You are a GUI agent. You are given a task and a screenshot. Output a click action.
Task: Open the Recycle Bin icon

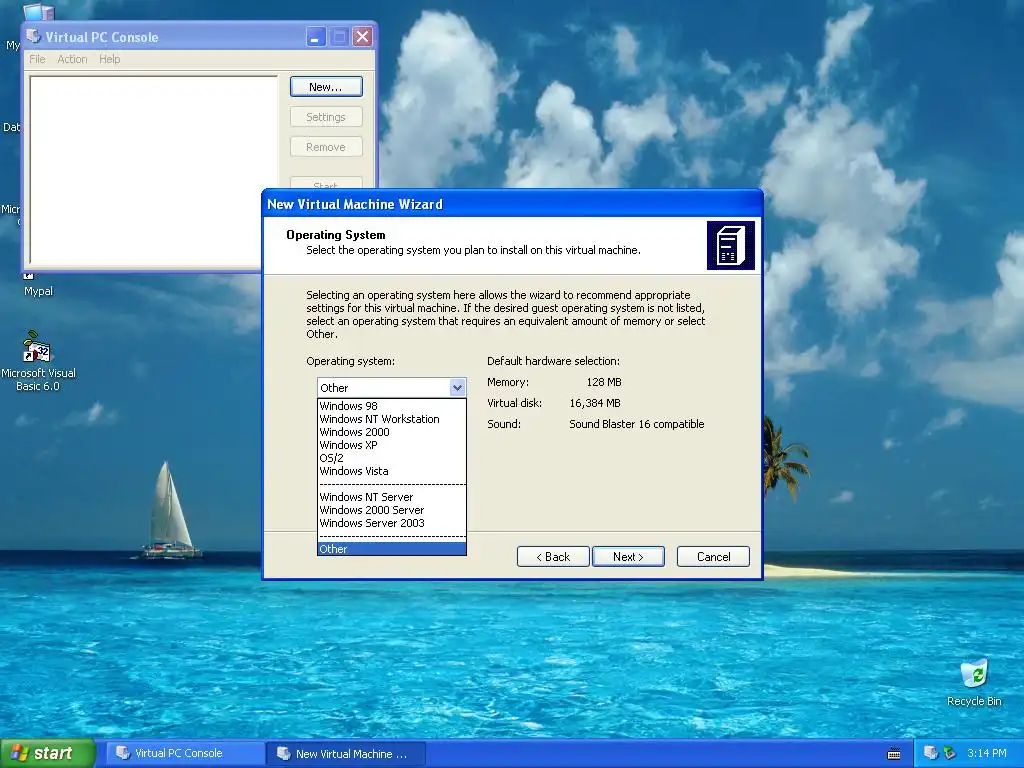point(974,683)
